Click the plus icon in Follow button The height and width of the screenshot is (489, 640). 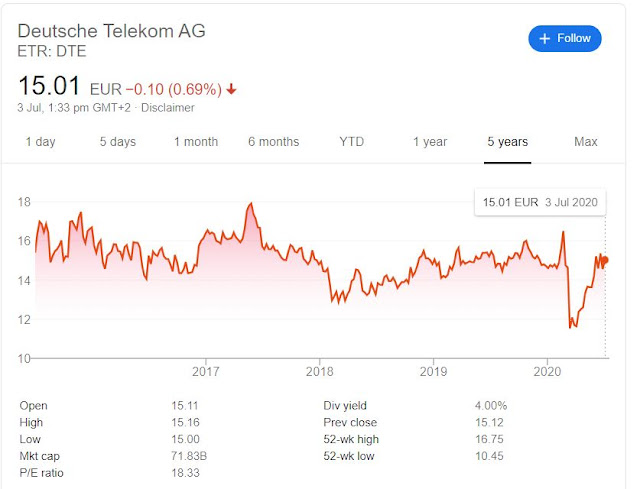(545, 39)
